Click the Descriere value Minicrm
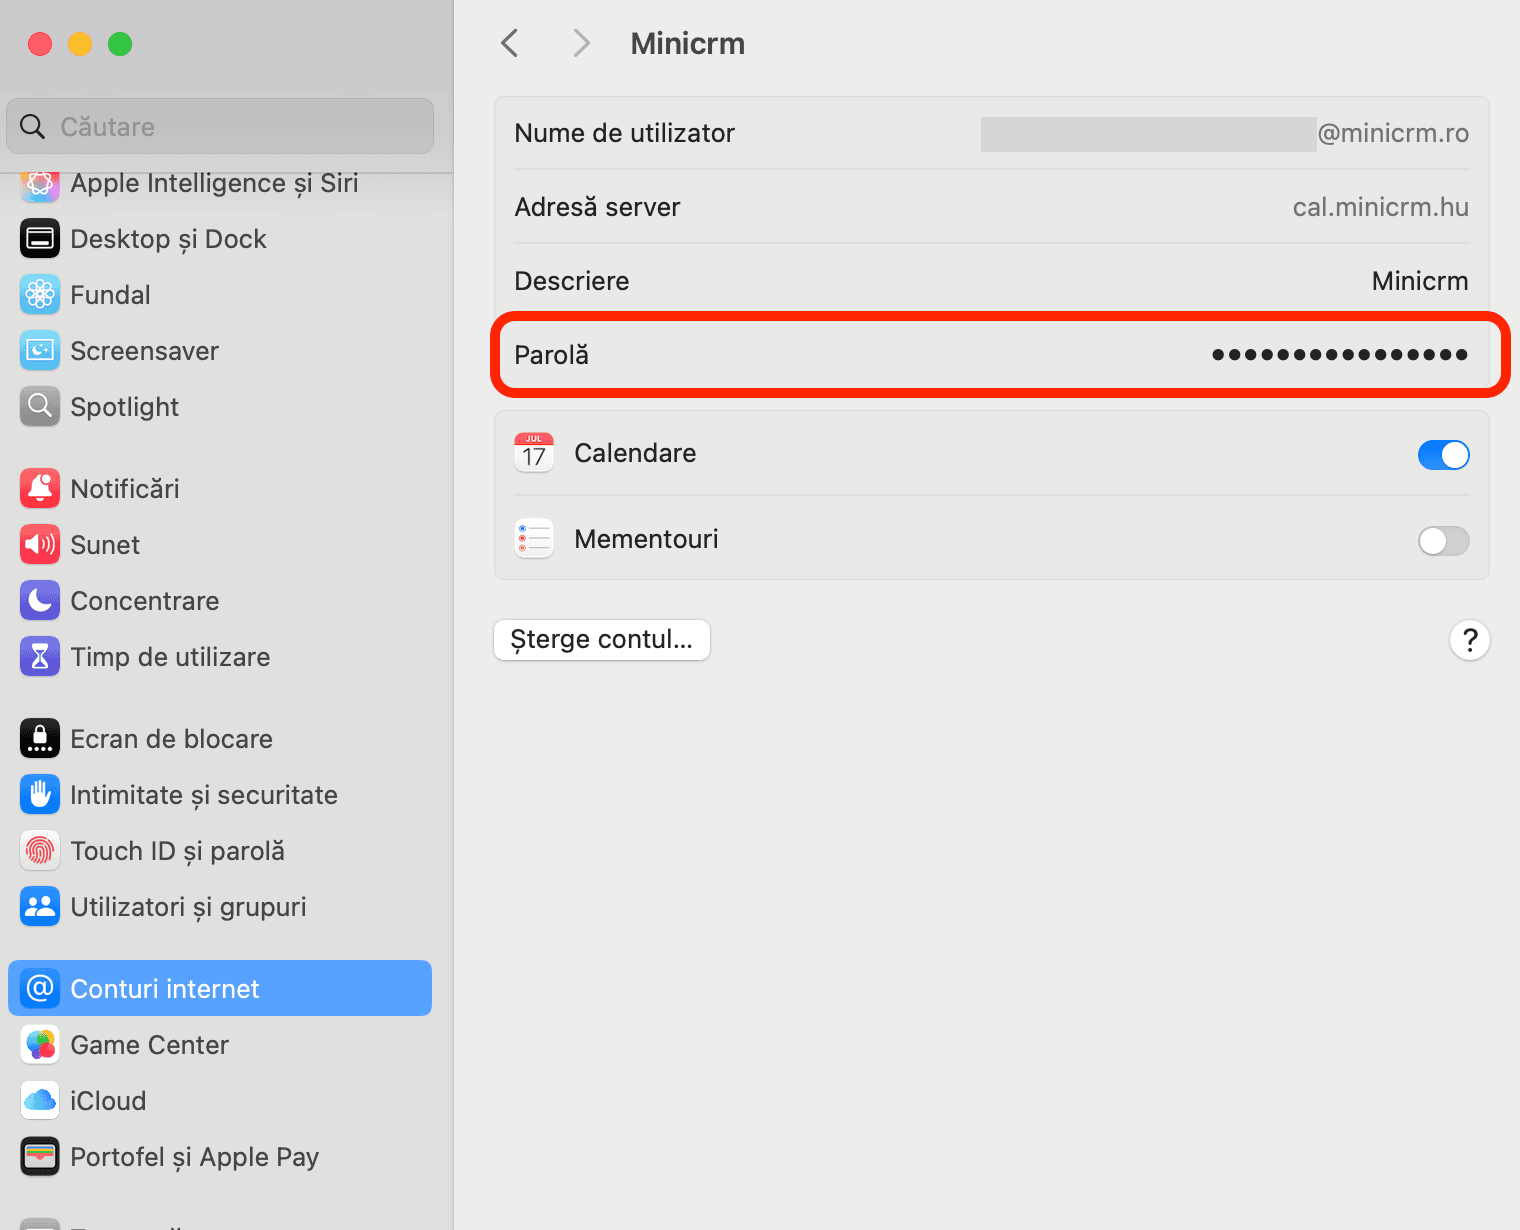Viewport: 1520px width, 1230px height. coord(1420,281)
